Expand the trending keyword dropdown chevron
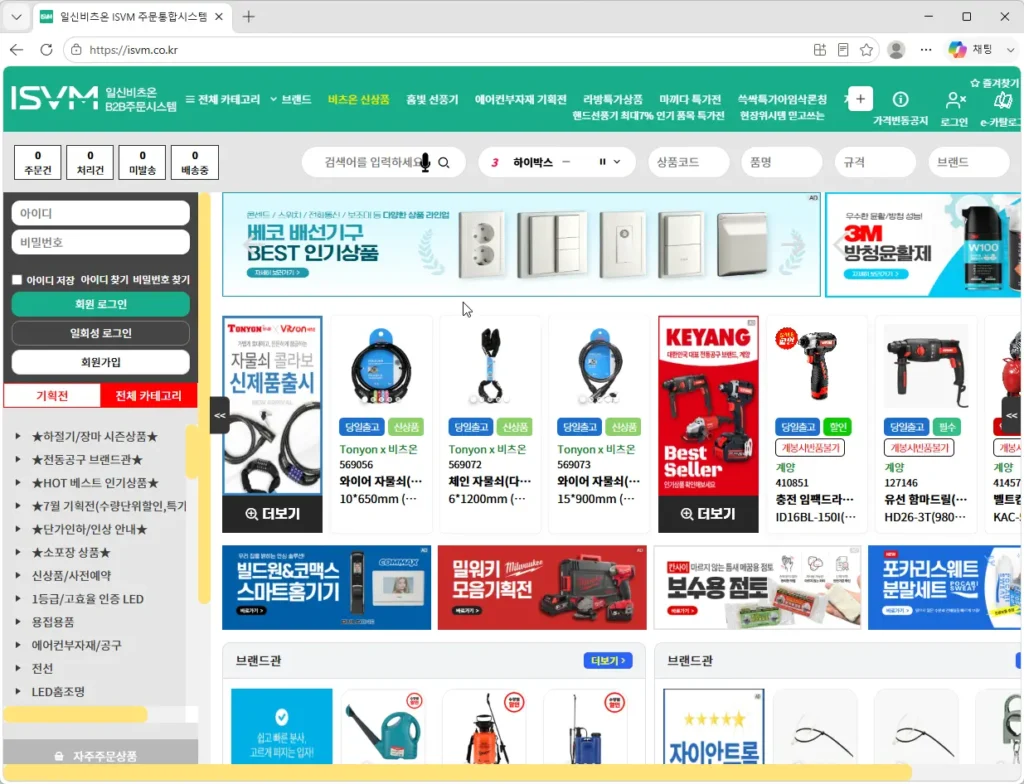1024x784 pixels. pos(617,162)
